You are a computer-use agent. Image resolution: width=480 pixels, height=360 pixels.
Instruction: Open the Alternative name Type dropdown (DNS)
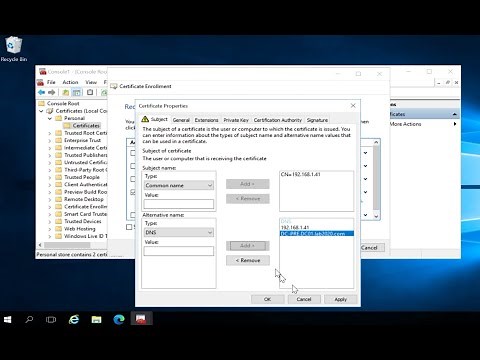179,232
